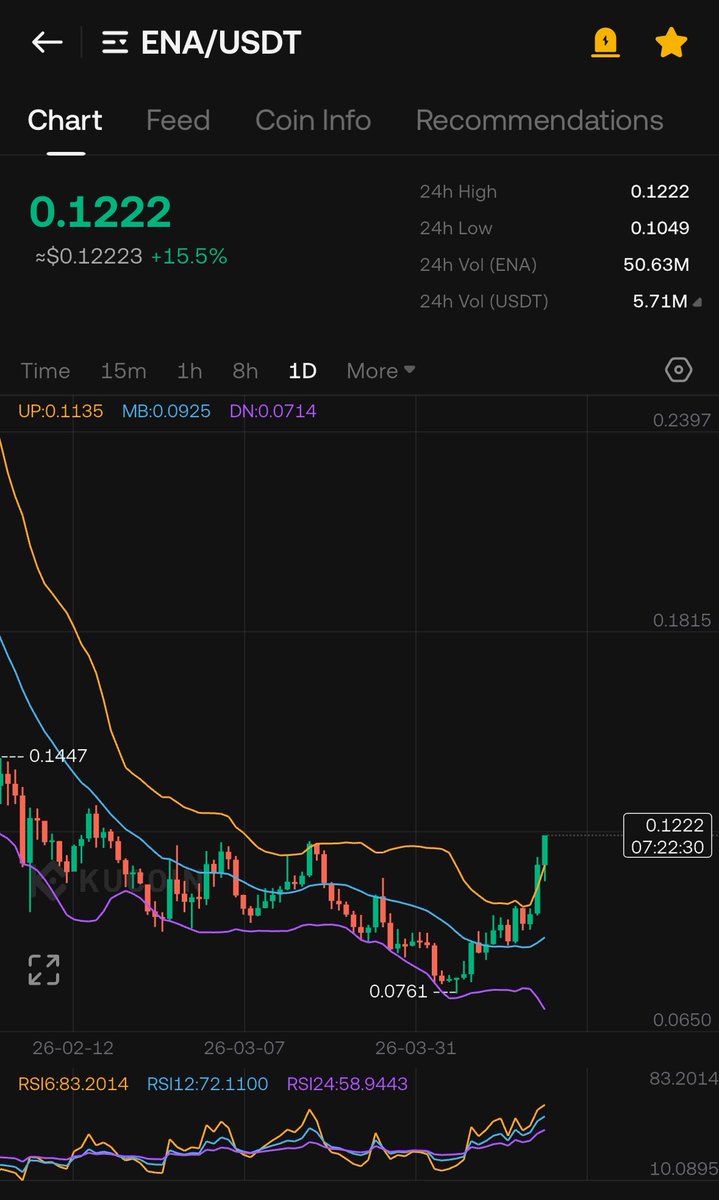Toggle the favorite star for ENA/USDT

coord(671,43)
